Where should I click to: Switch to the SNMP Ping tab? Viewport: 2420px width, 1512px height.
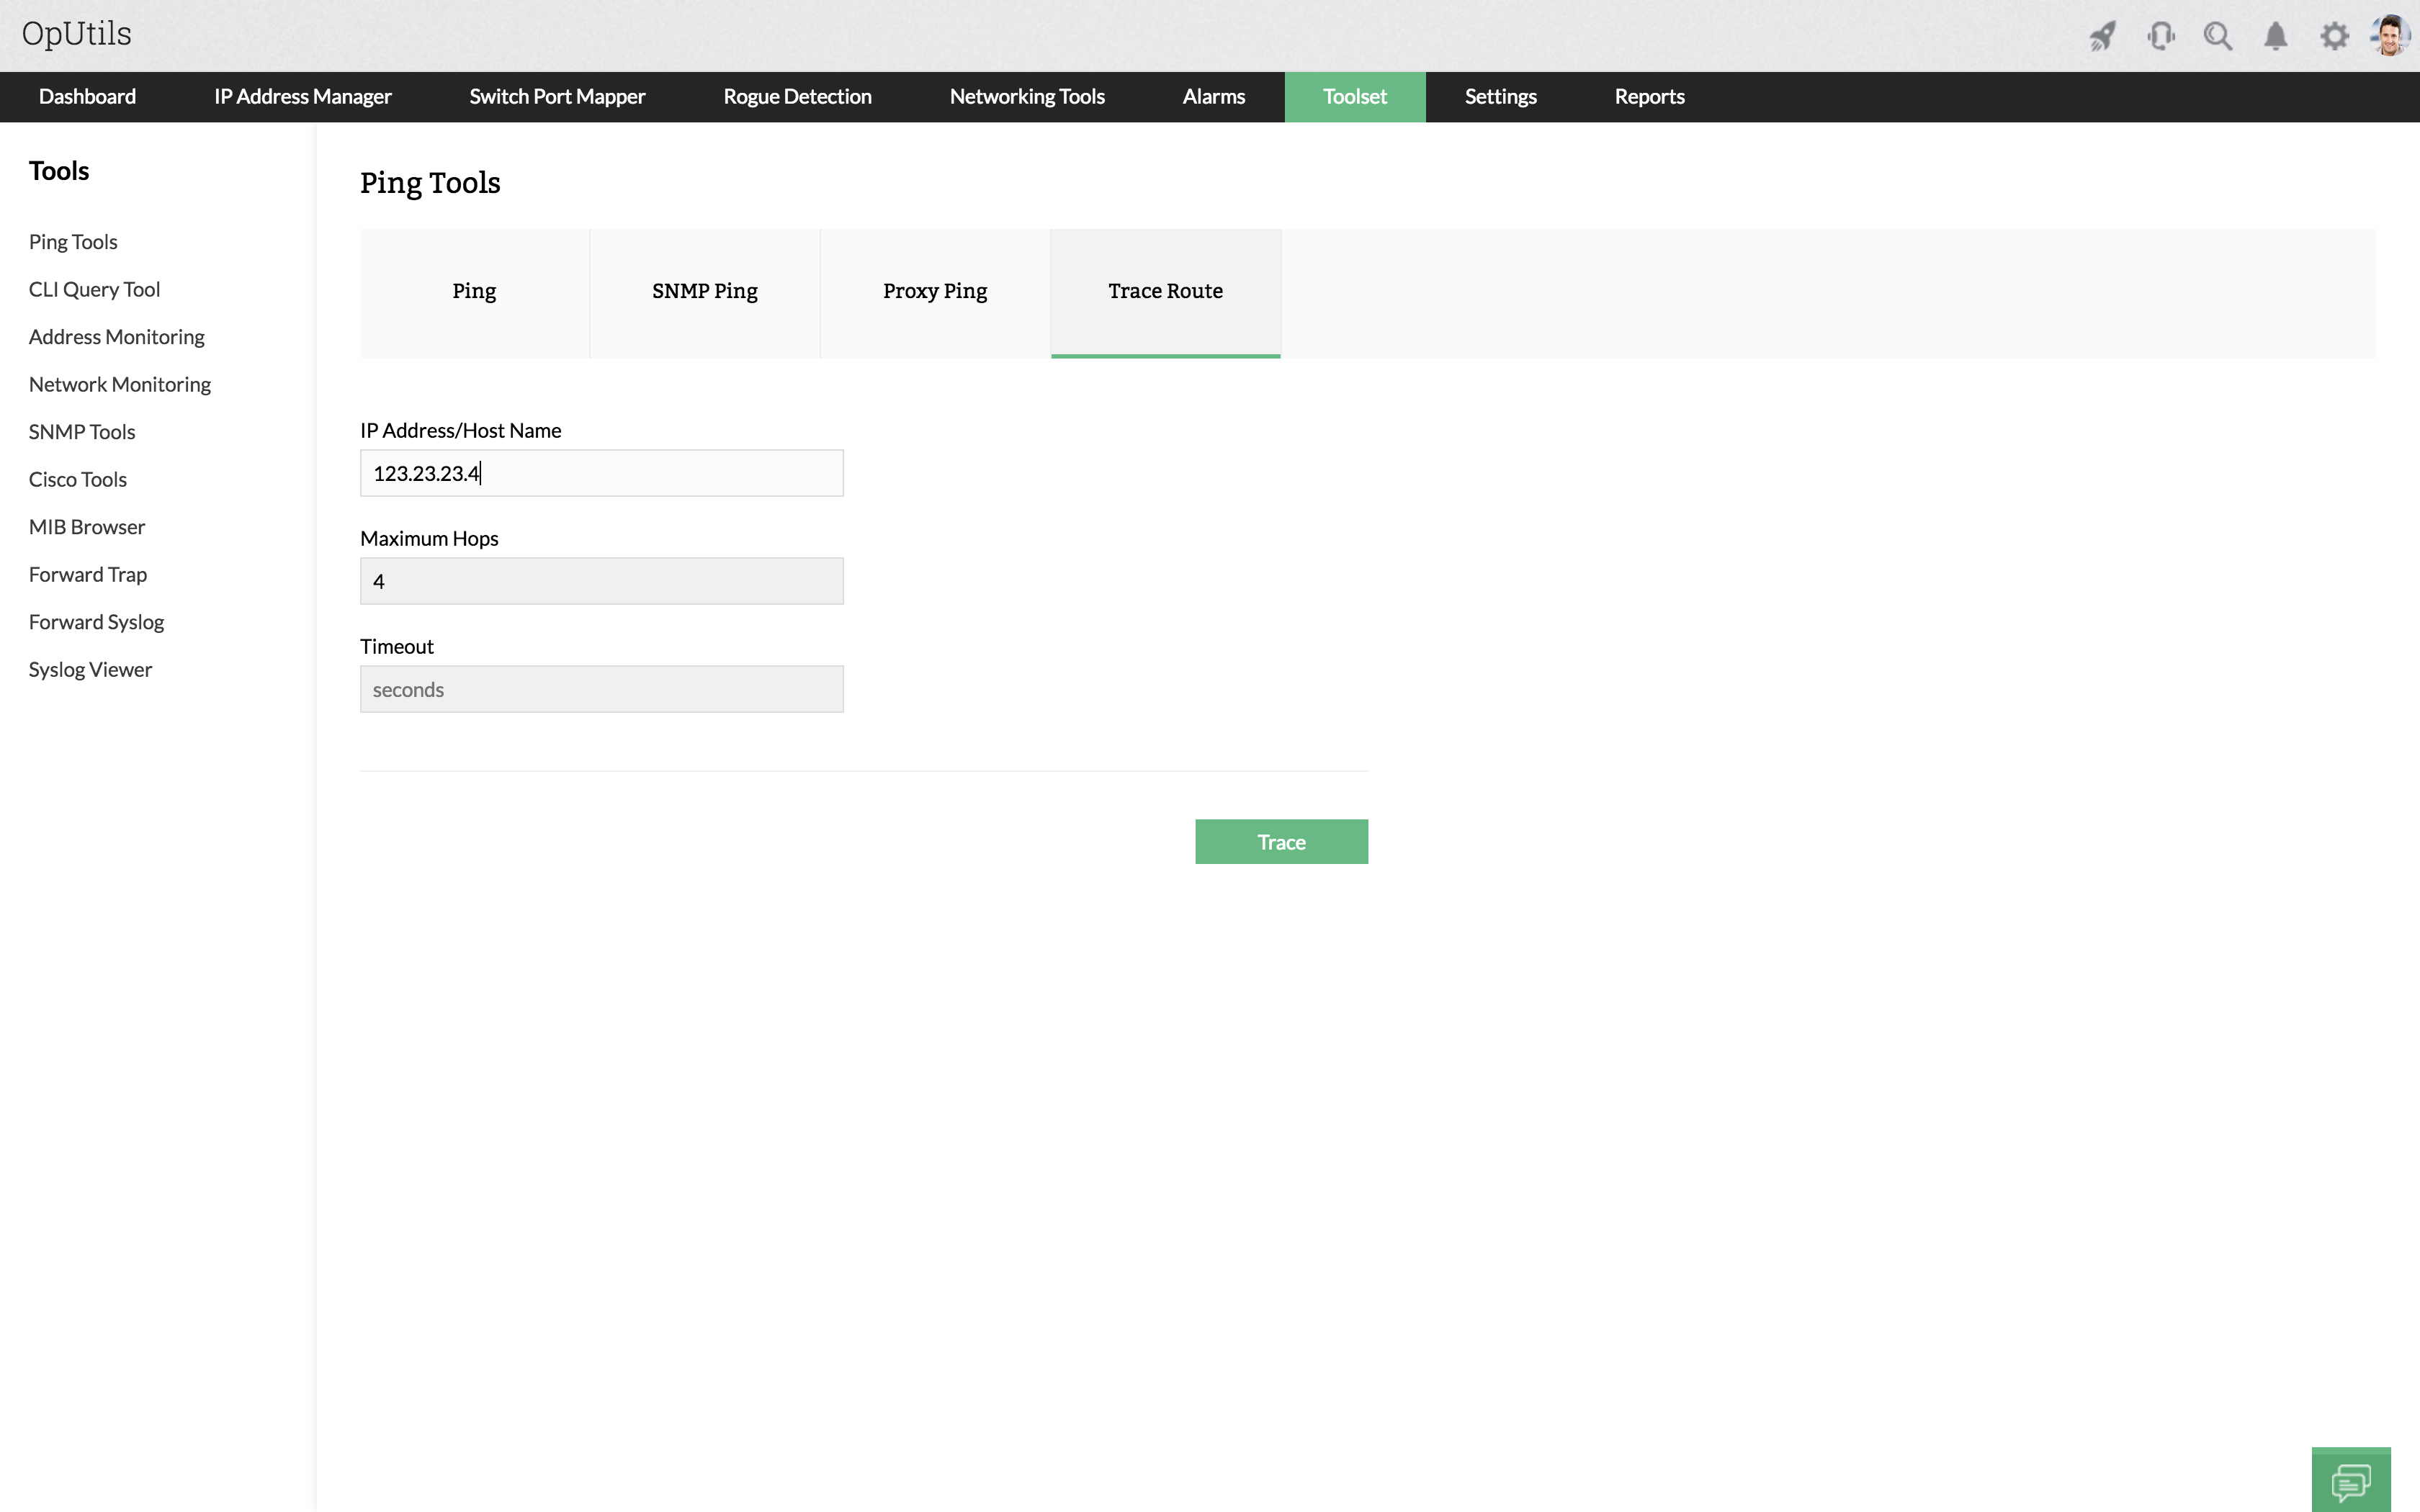click(x=705, y=291)
